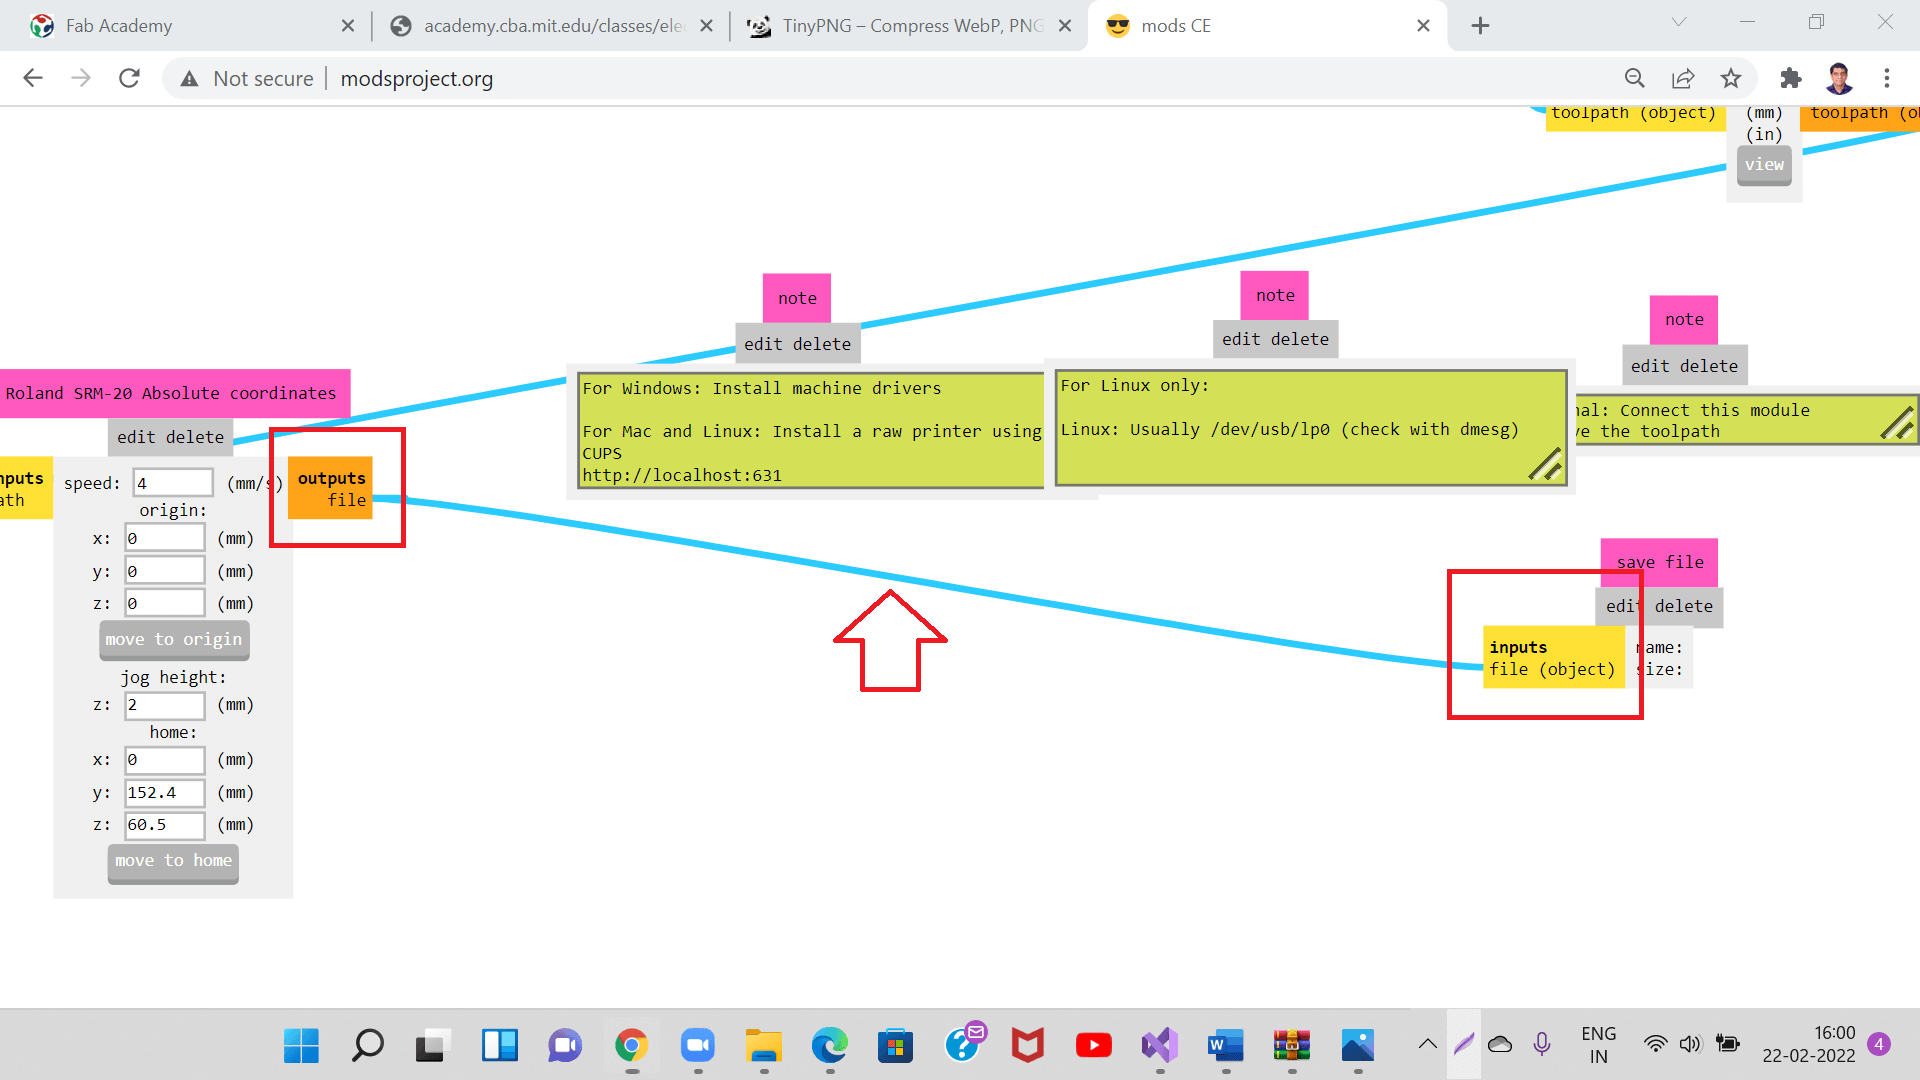Bookmark this page with the star
Viewport: 1920px width, 1080px height.
point(1731,78)
